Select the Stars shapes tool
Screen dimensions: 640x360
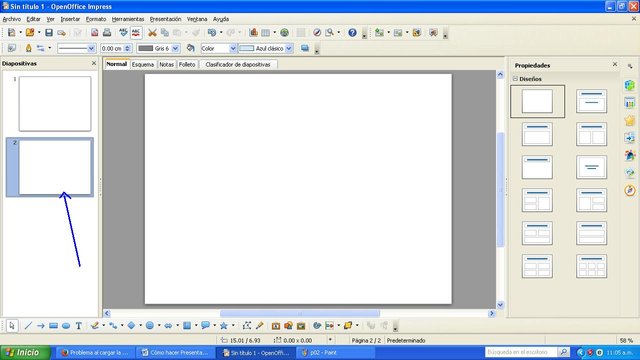coord(223,326)
